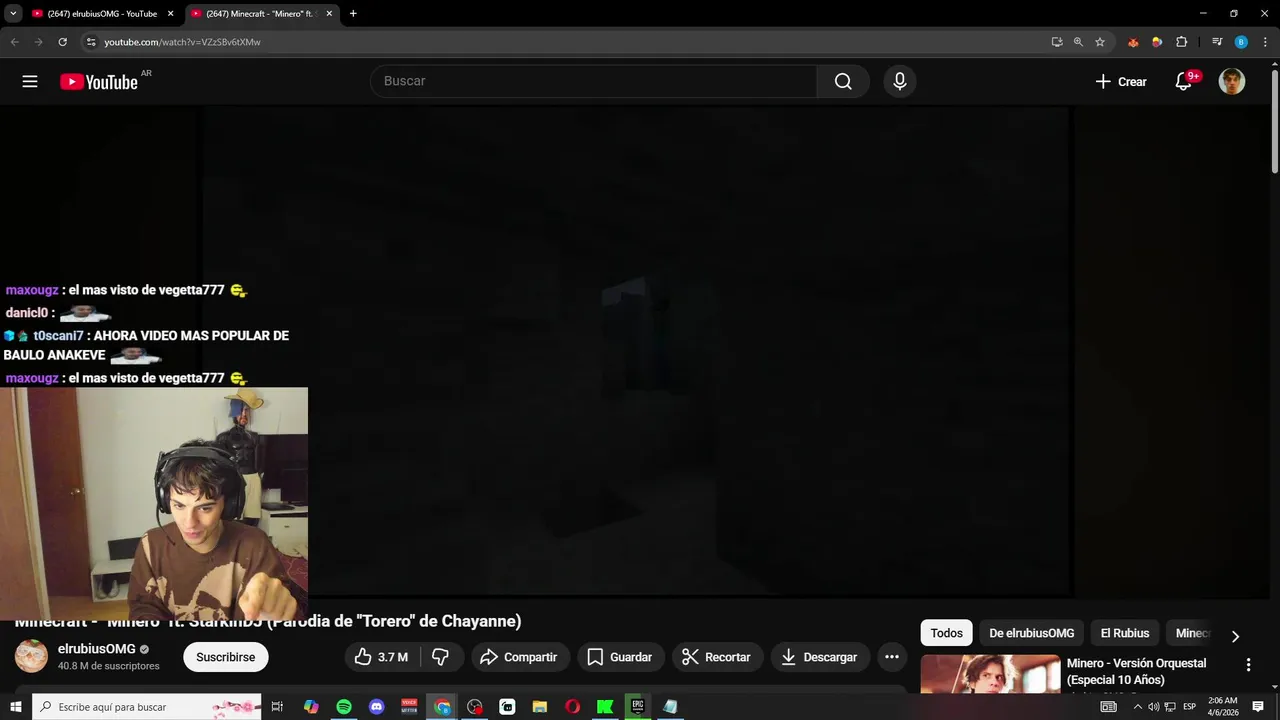Open the Chrome three-dot menu
This screenshot has height=720, width=1280.
1265,42
